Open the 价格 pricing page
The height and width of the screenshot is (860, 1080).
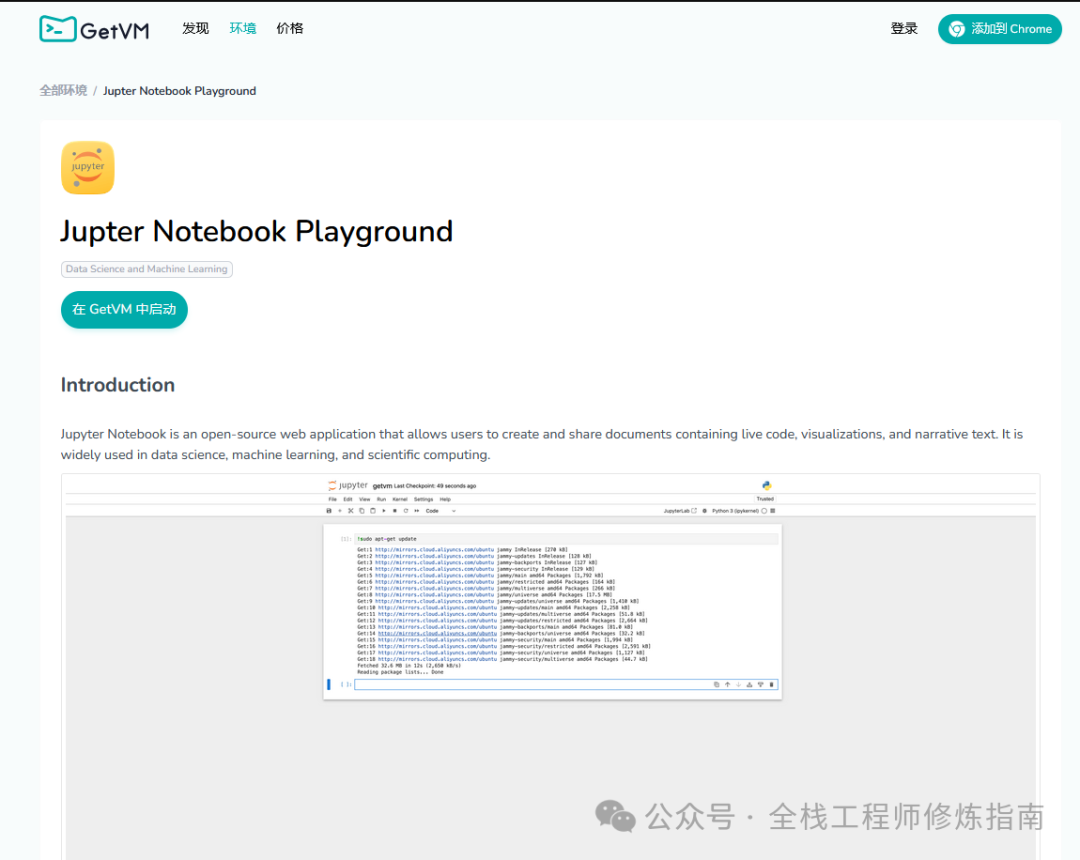point(289,28)
